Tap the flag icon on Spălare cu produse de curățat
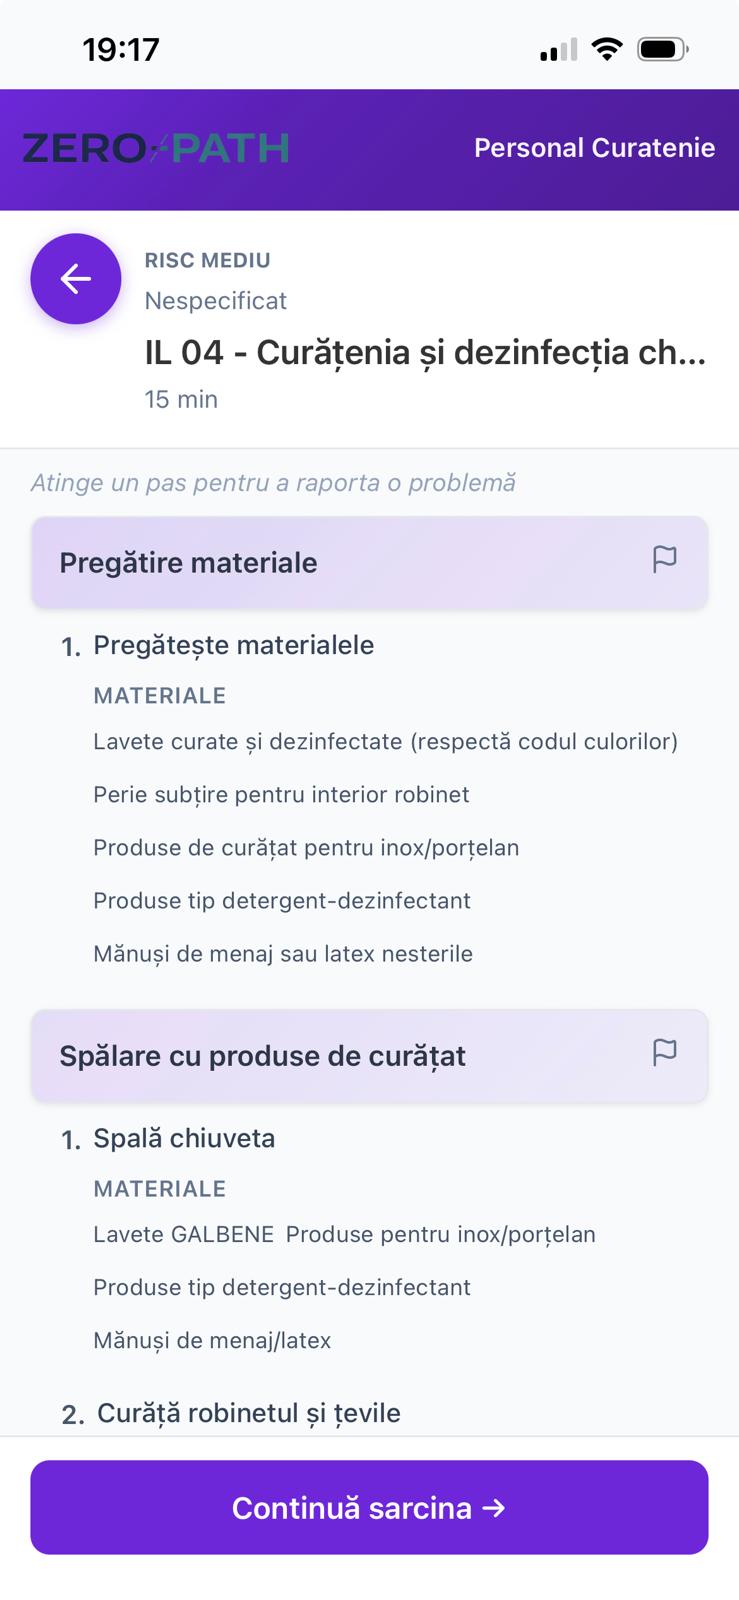This screenshot has width=739, height=1600. point(664,1051)
